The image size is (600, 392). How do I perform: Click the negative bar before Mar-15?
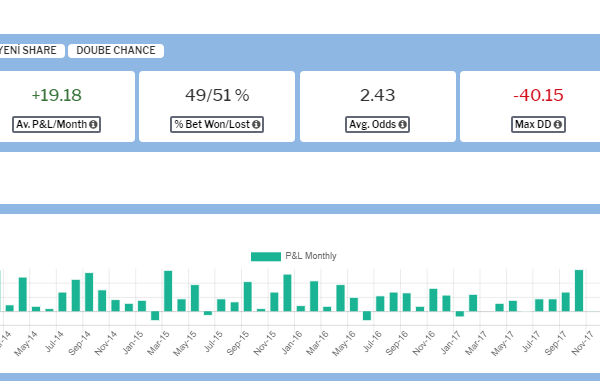[155, 315]
